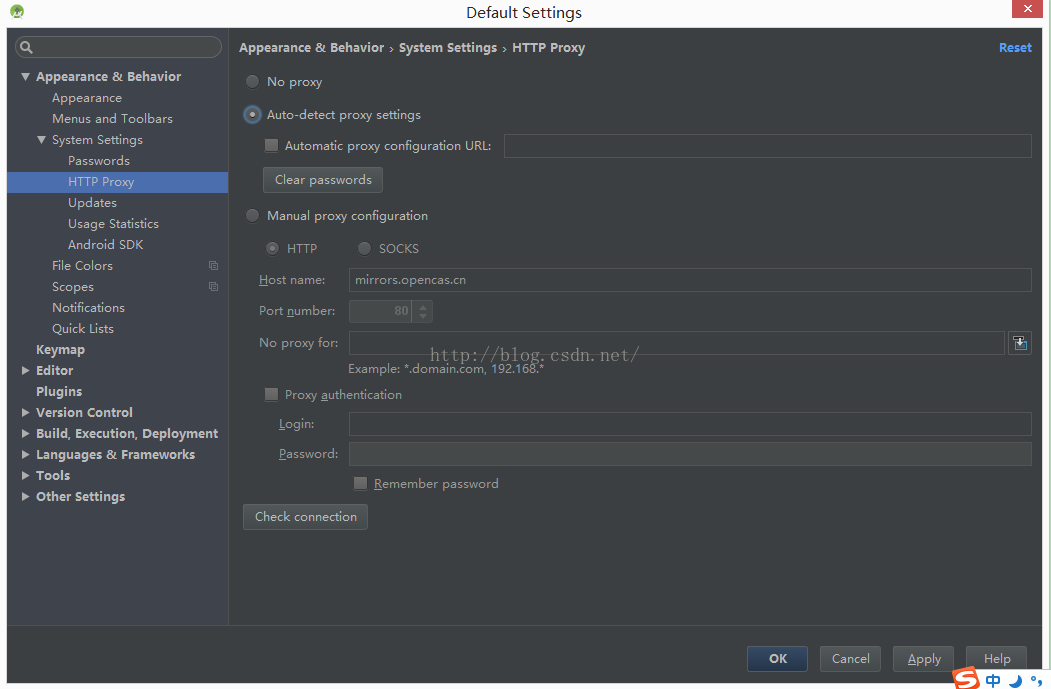Choose HTTP proxy type radio
Screen dimensions: 1051x689
[273, 249]
